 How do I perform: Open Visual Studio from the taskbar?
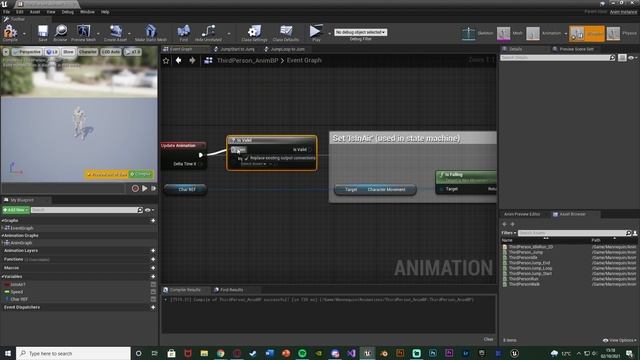tap(351, 353)
